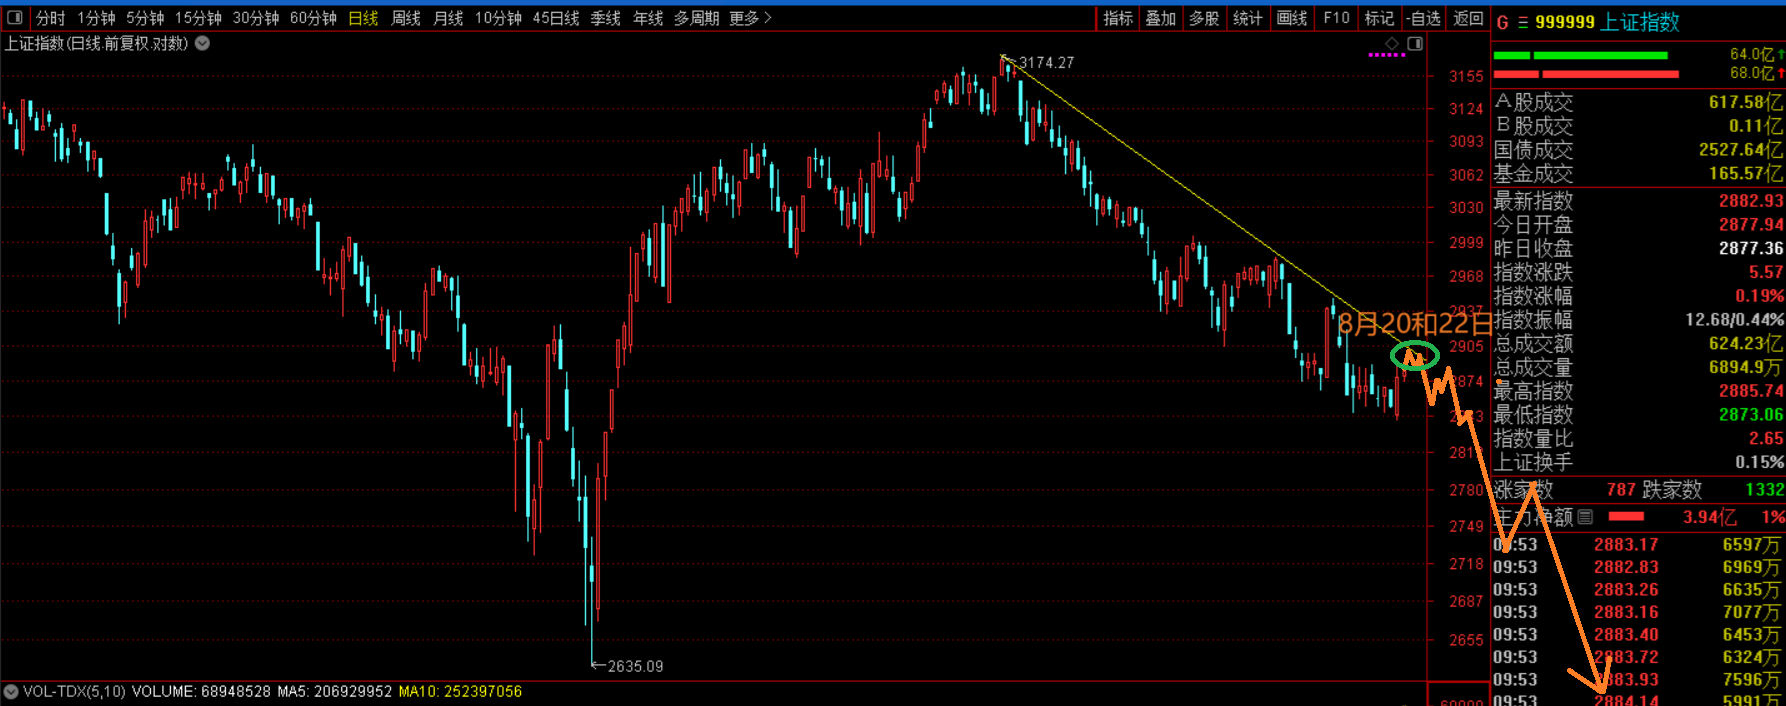The height and width of the screenshot is (706, 1786).
Task: Click the diamond marker icon above chart
Action: (1392, 43)
